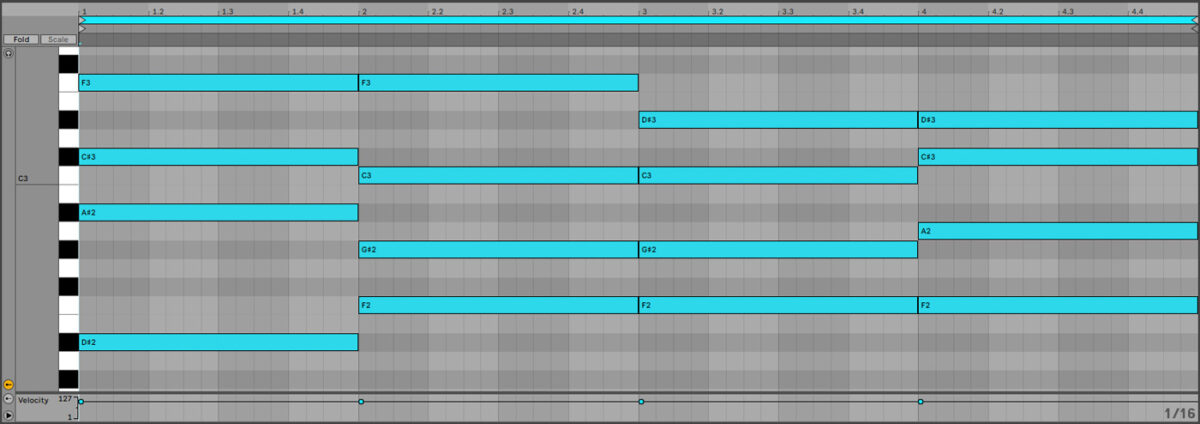Click the F2 white piano key

(68, 305)
